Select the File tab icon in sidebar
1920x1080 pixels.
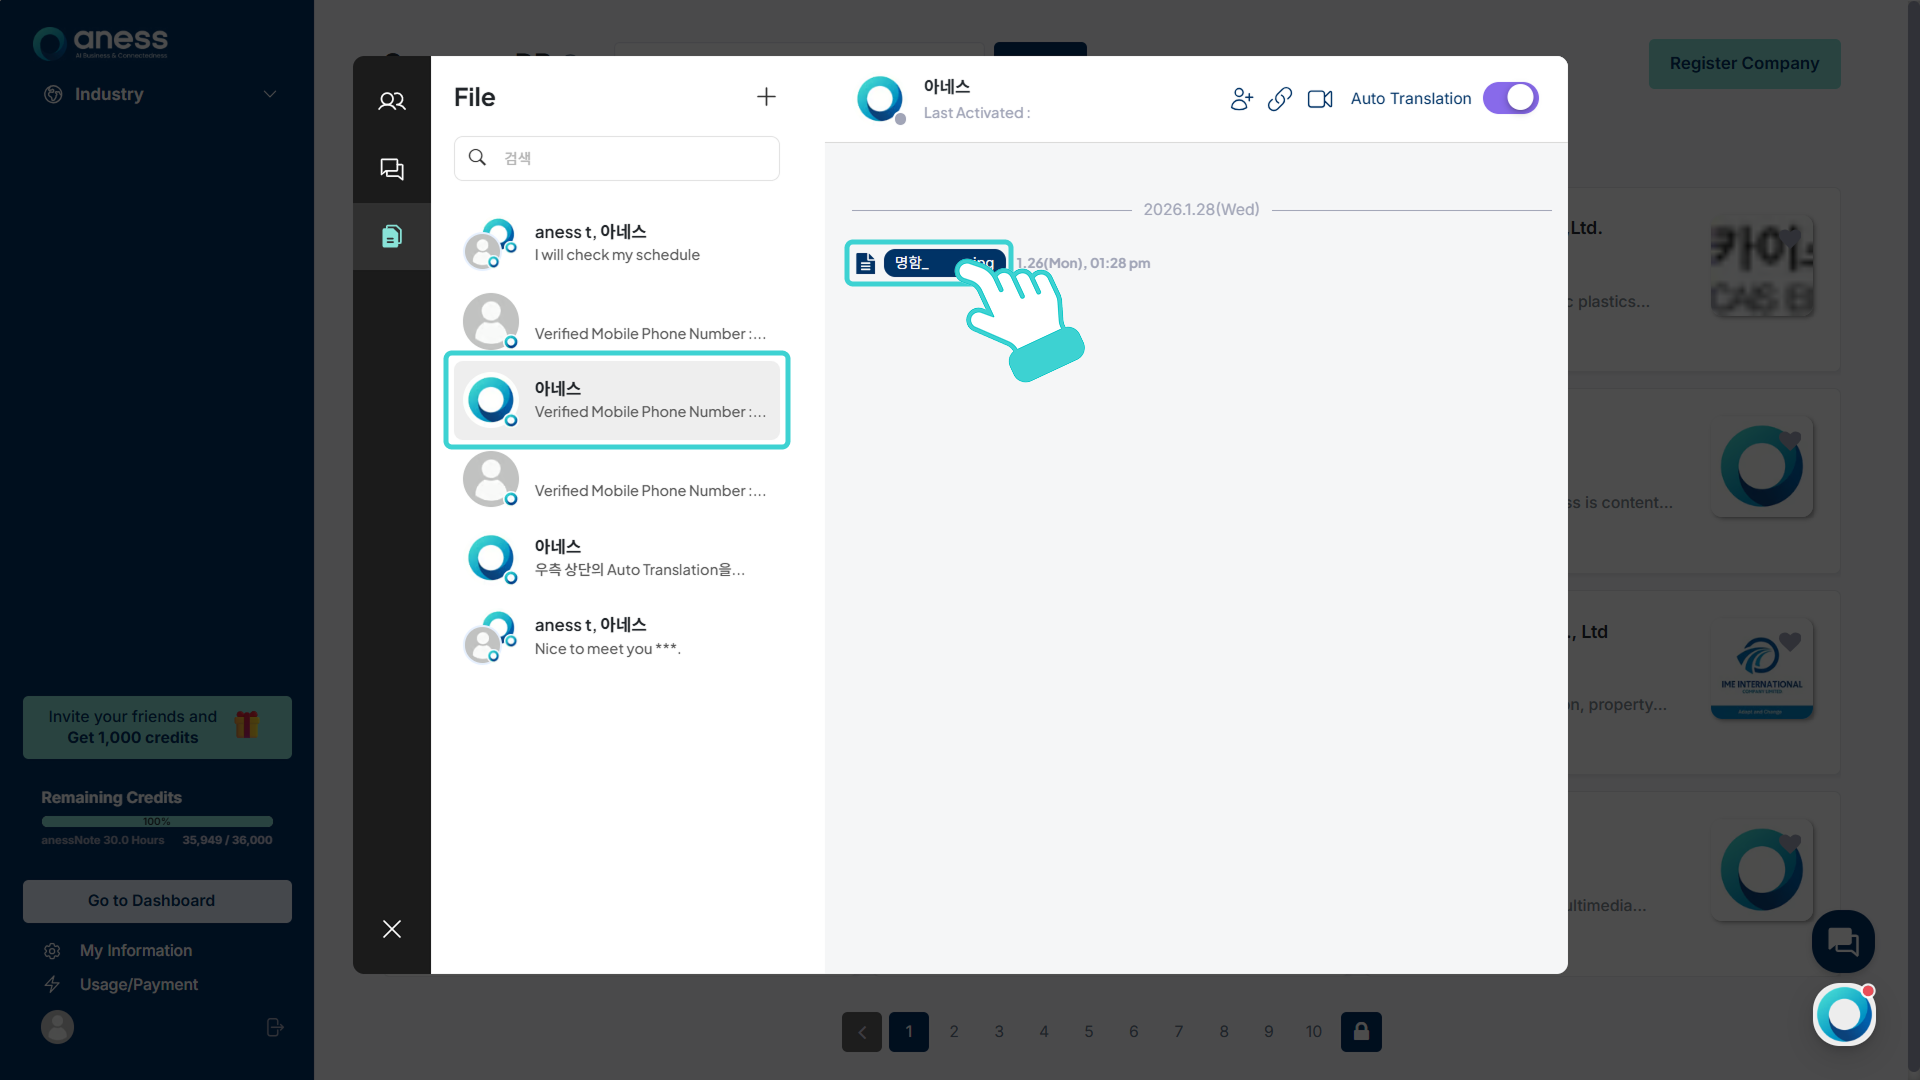pyautogui.click(x=392, y=236)
